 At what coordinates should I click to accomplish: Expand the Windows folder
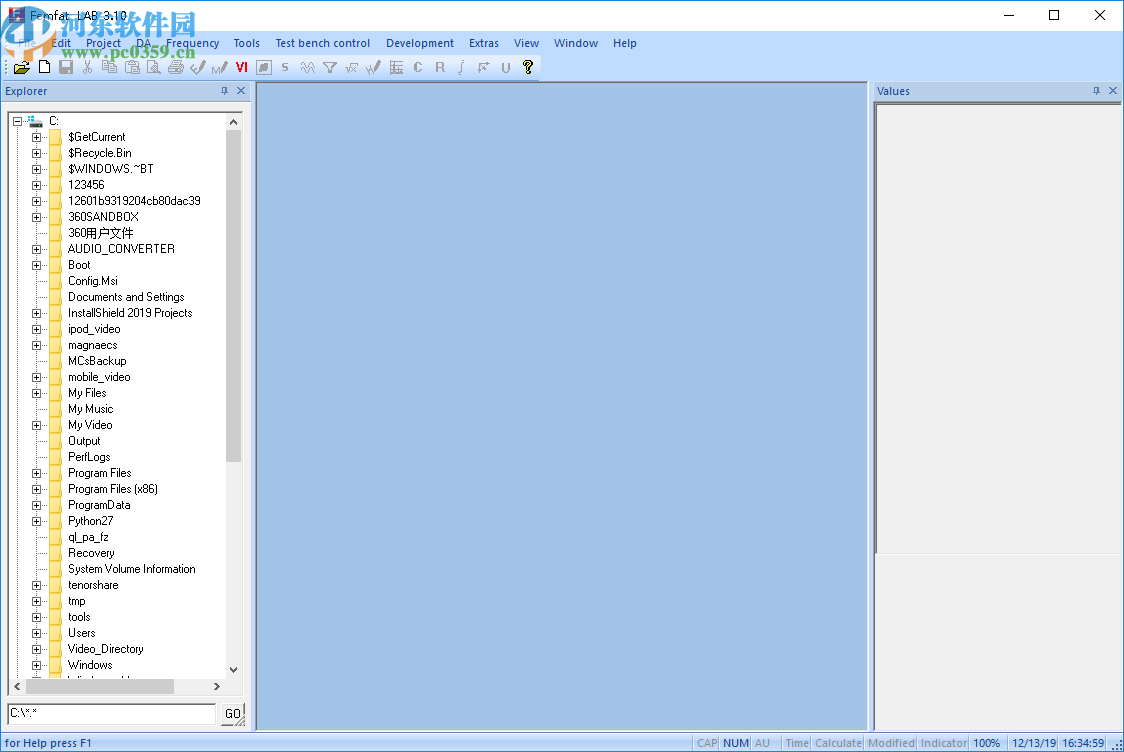click(37, 665)
